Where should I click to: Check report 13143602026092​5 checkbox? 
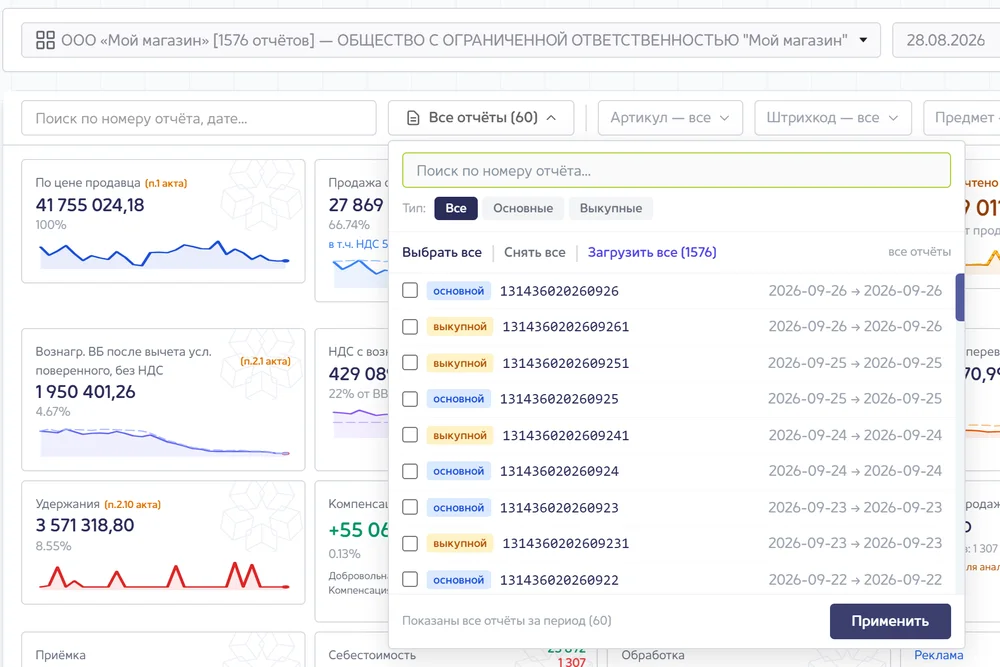410,399
